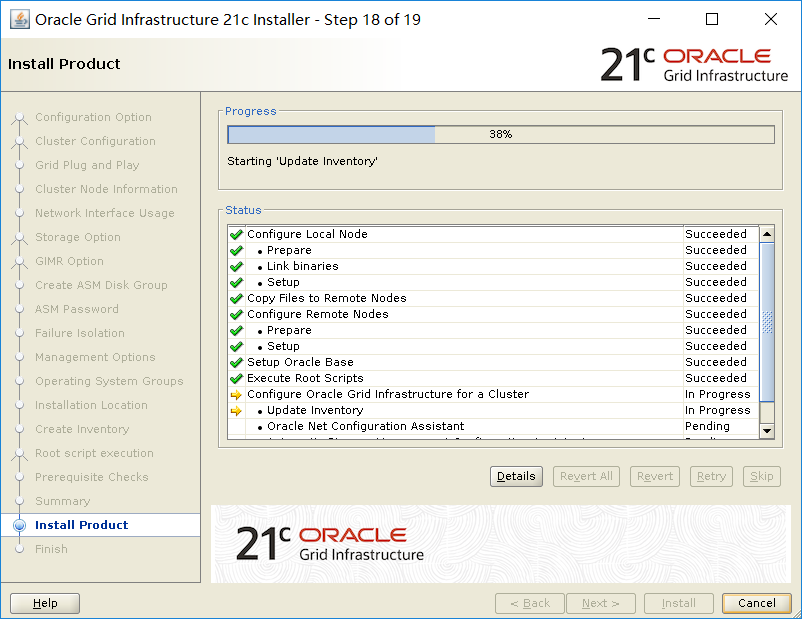Click the Next button
The height and width of the screenshot is (619, 802).
click(x=600, y=603)
